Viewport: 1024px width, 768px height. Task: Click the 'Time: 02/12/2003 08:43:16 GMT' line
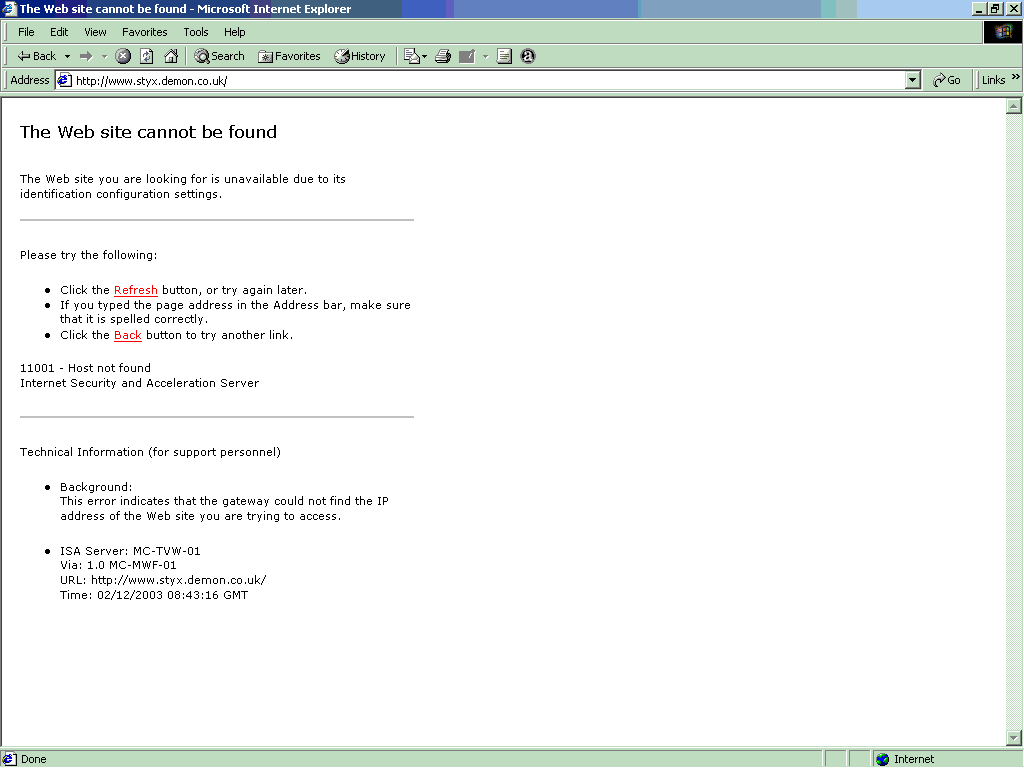[154, 595]
